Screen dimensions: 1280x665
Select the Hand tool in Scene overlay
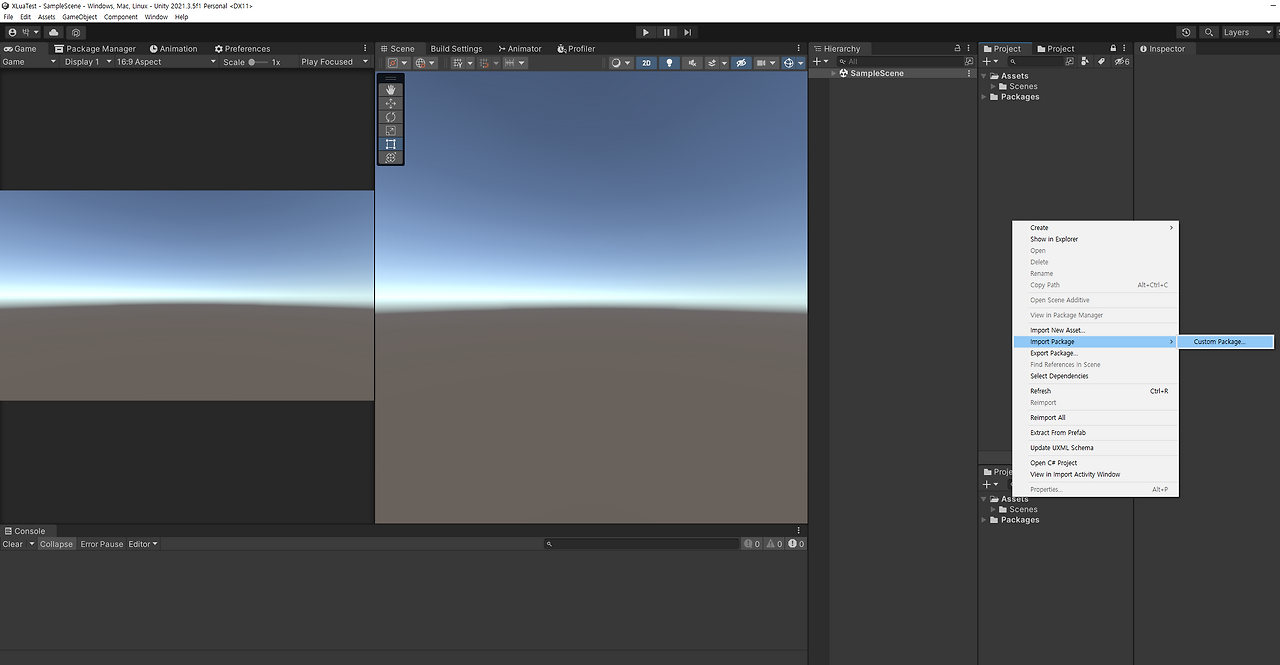point(390,88)
